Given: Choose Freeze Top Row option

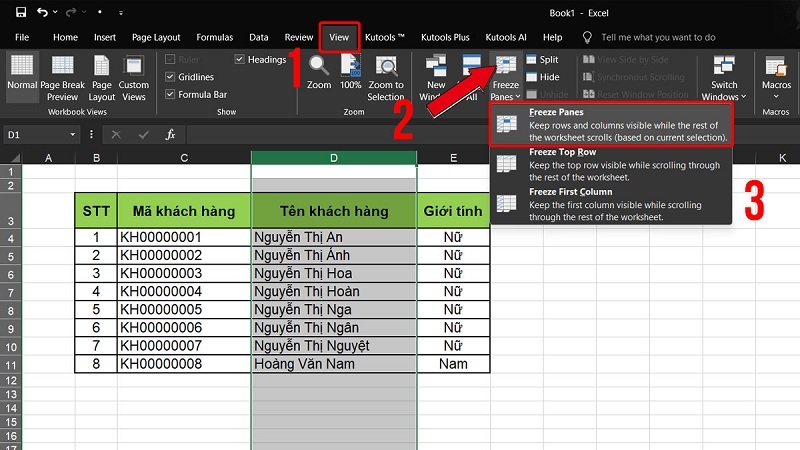Looking at the screenshot, I should [611, 164].
